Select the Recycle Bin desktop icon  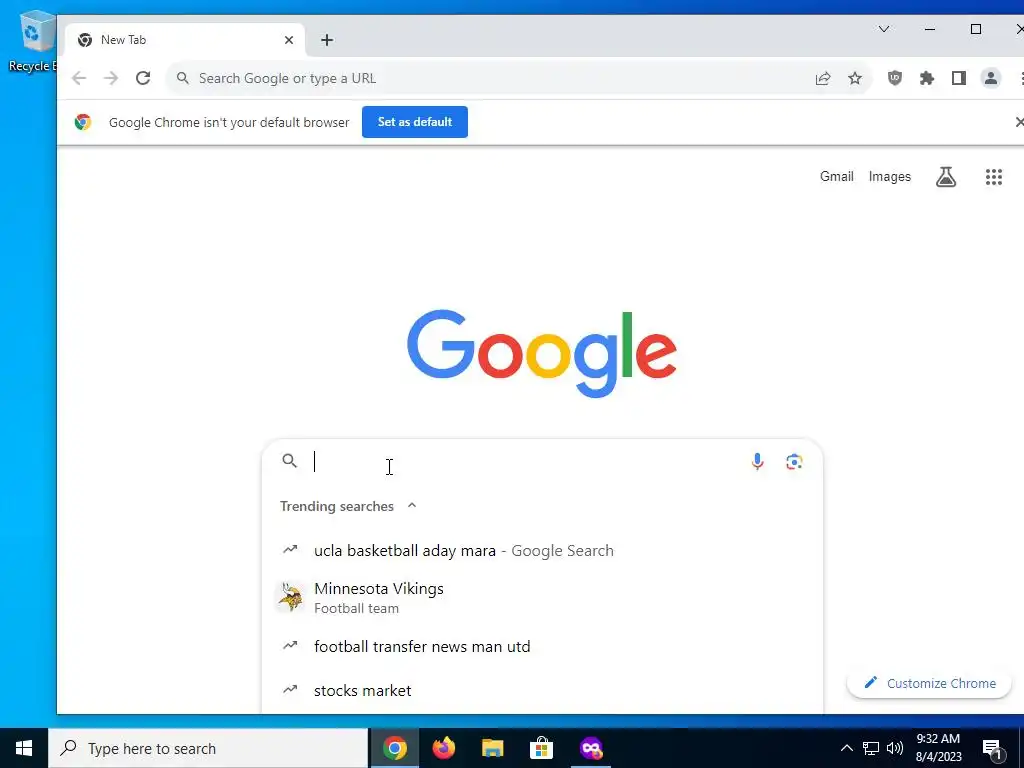(x=32, y=40)
